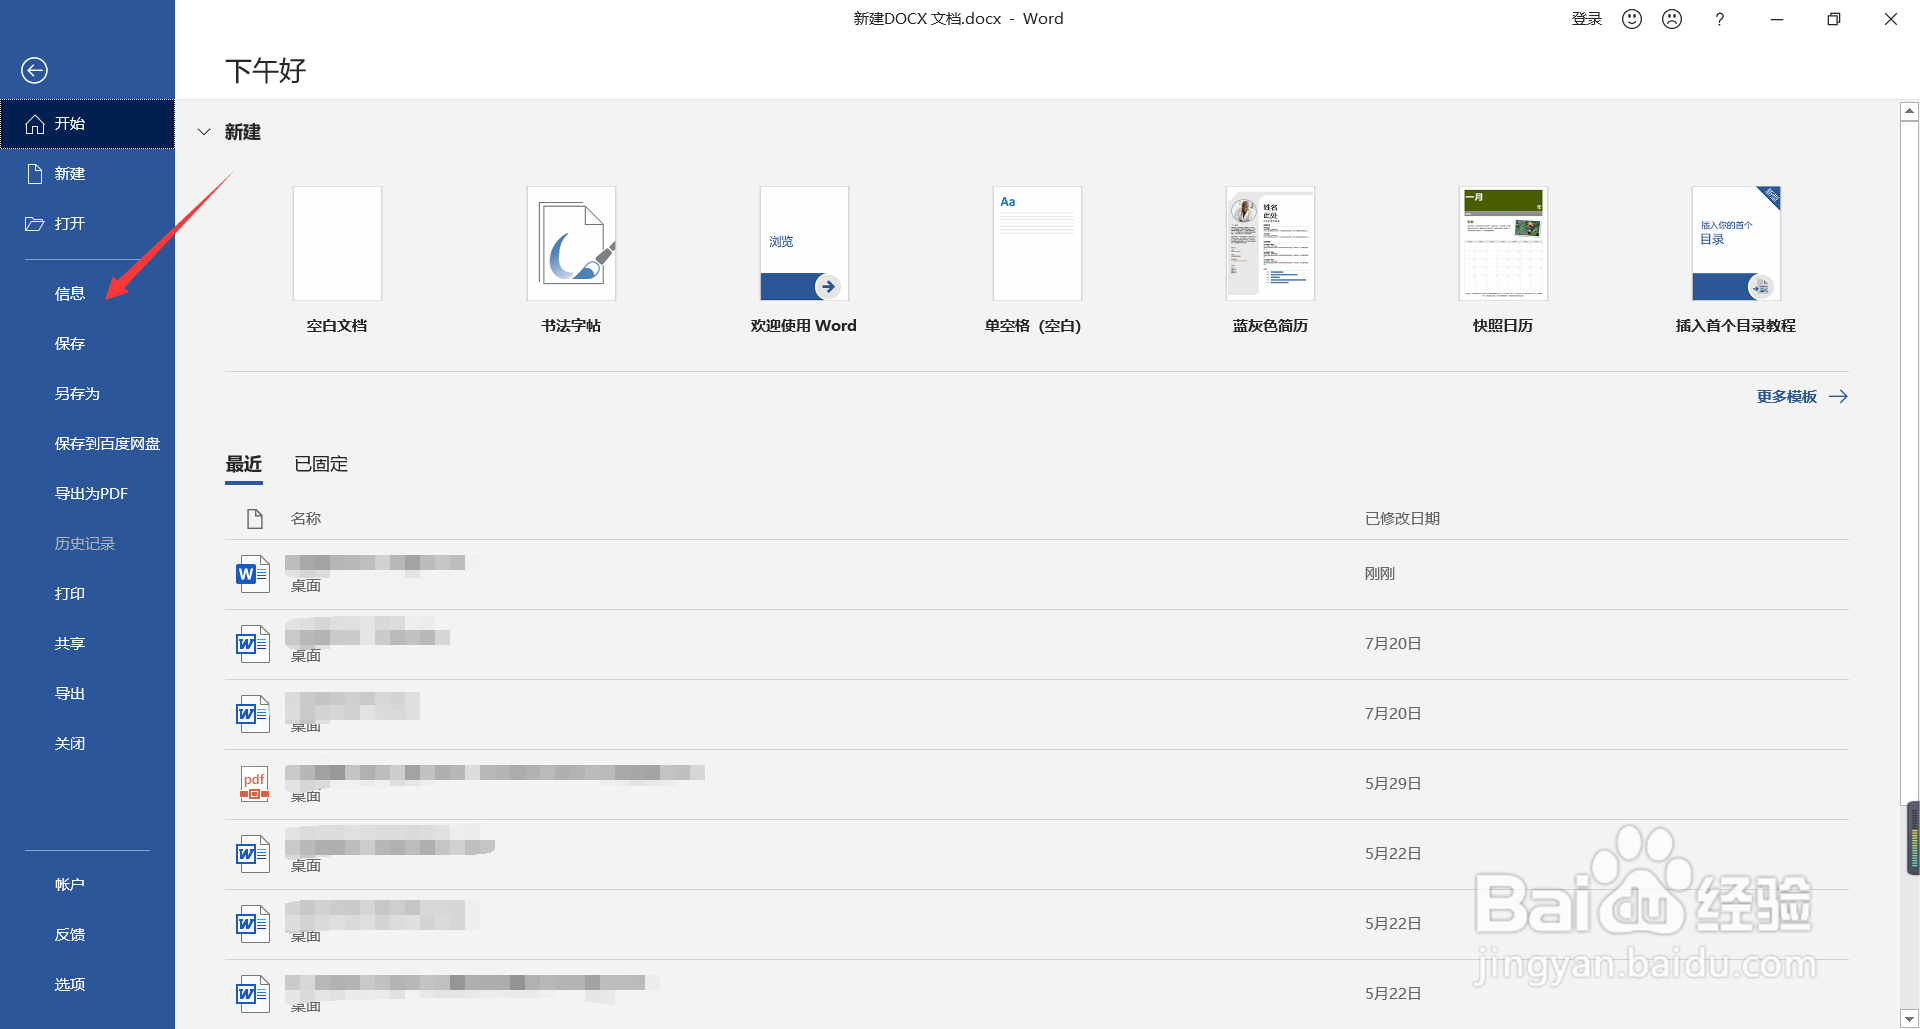Open the second 5月22日 Word document icon
Screen dimensions: 1920x1029
click(x=253, y=924)
